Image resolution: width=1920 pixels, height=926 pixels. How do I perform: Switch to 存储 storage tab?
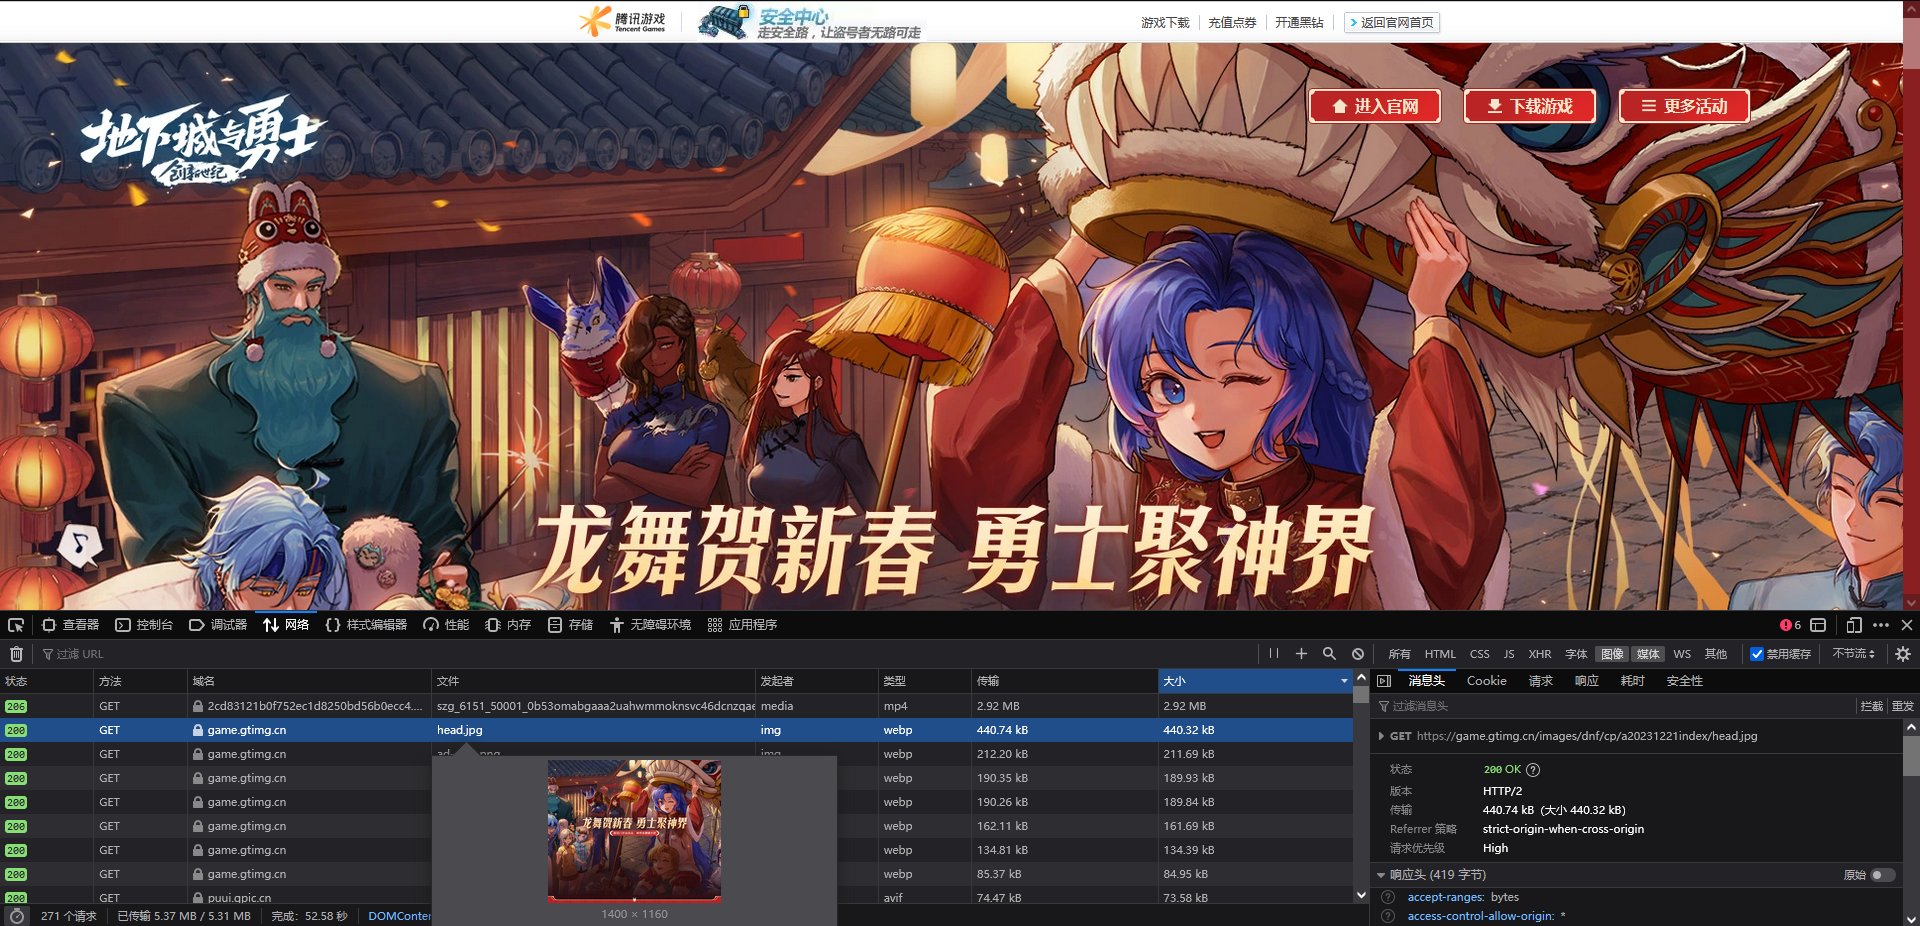pyautogui.click(x=570, y=625)
